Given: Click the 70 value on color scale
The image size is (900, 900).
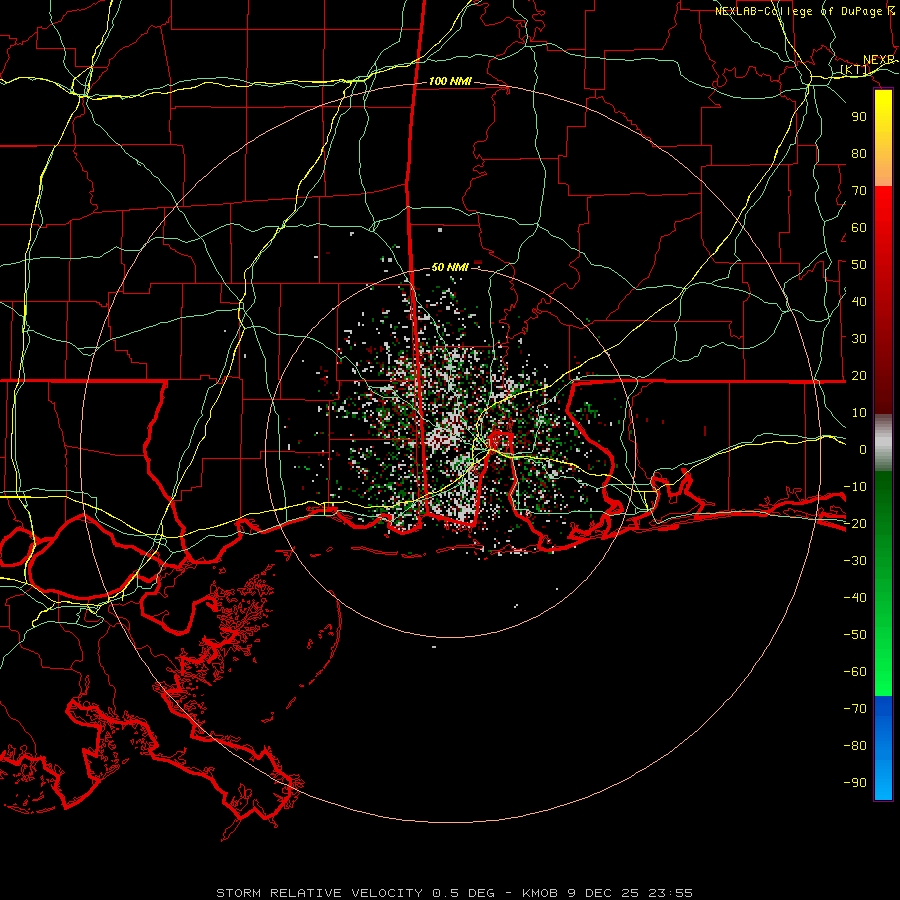Looking at the screenshot, I should point(859,191).
